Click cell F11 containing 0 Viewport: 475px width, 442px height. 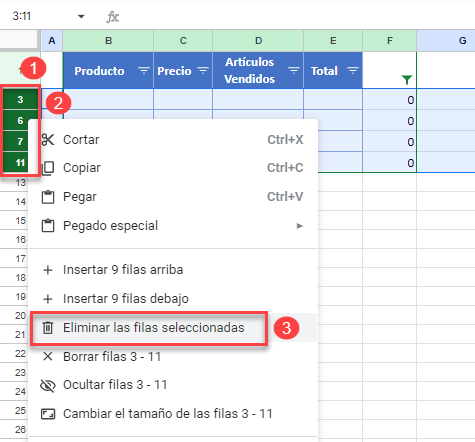389,162
